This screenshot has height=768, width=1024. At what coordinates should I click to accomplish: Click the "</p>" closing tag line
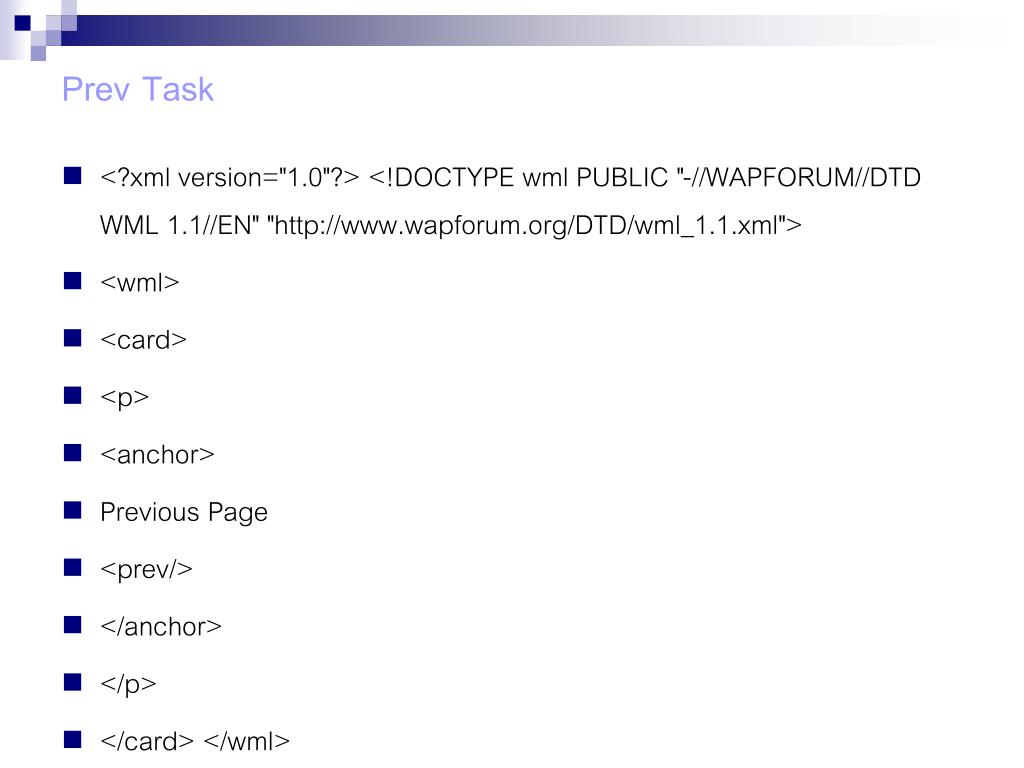128,684
